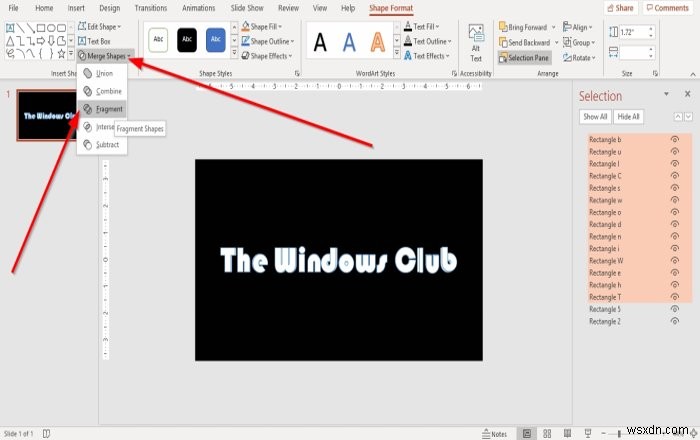Adjust the zoom slider
Image resolution: width=700 pixels, height=440 pixels.
pos(619,433)
